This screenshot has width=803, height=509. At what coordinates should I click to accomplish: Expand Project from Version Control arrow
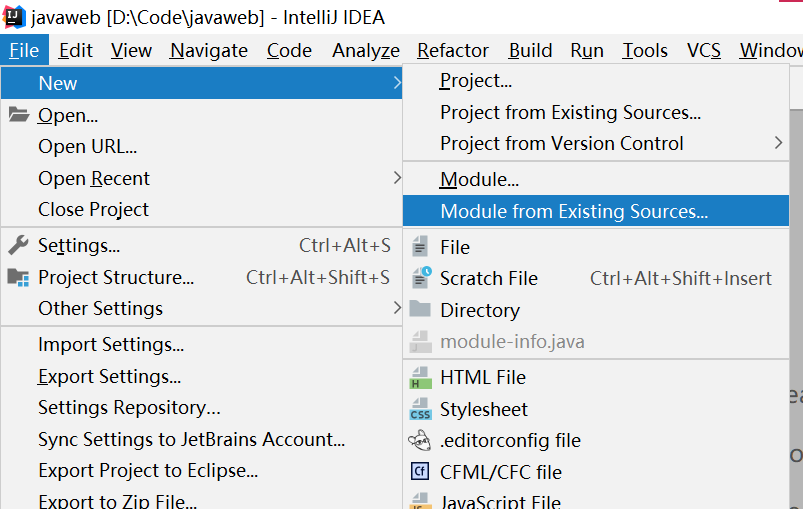(778, 143)
